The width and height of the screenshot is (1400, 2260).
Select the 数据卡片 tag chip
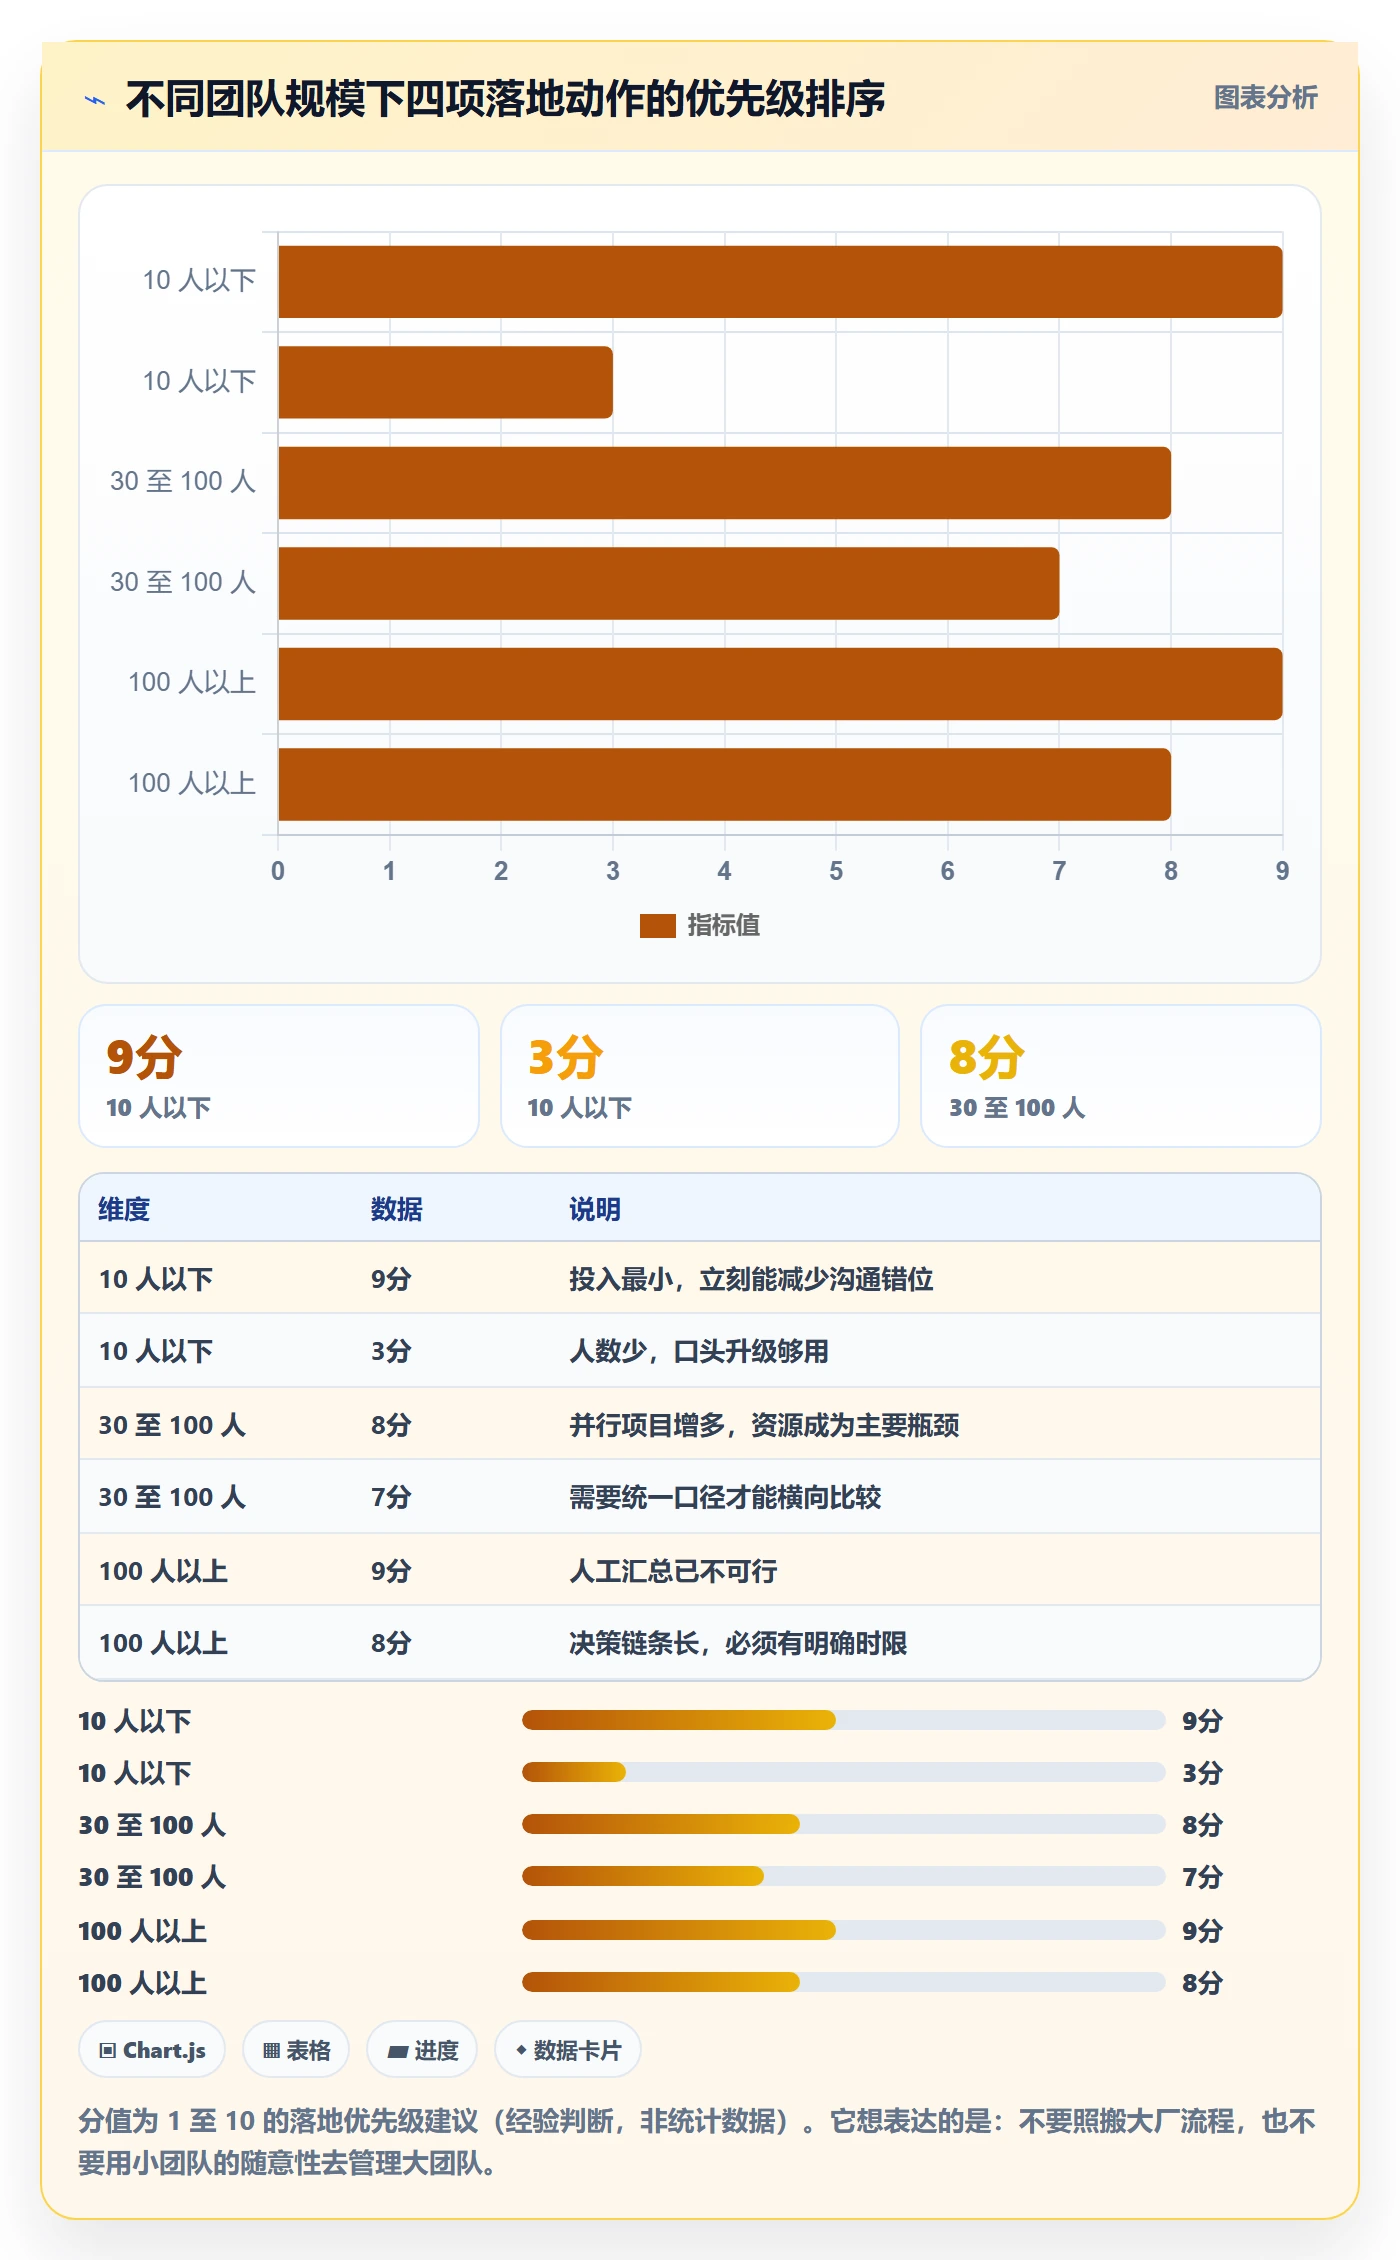568,2050
